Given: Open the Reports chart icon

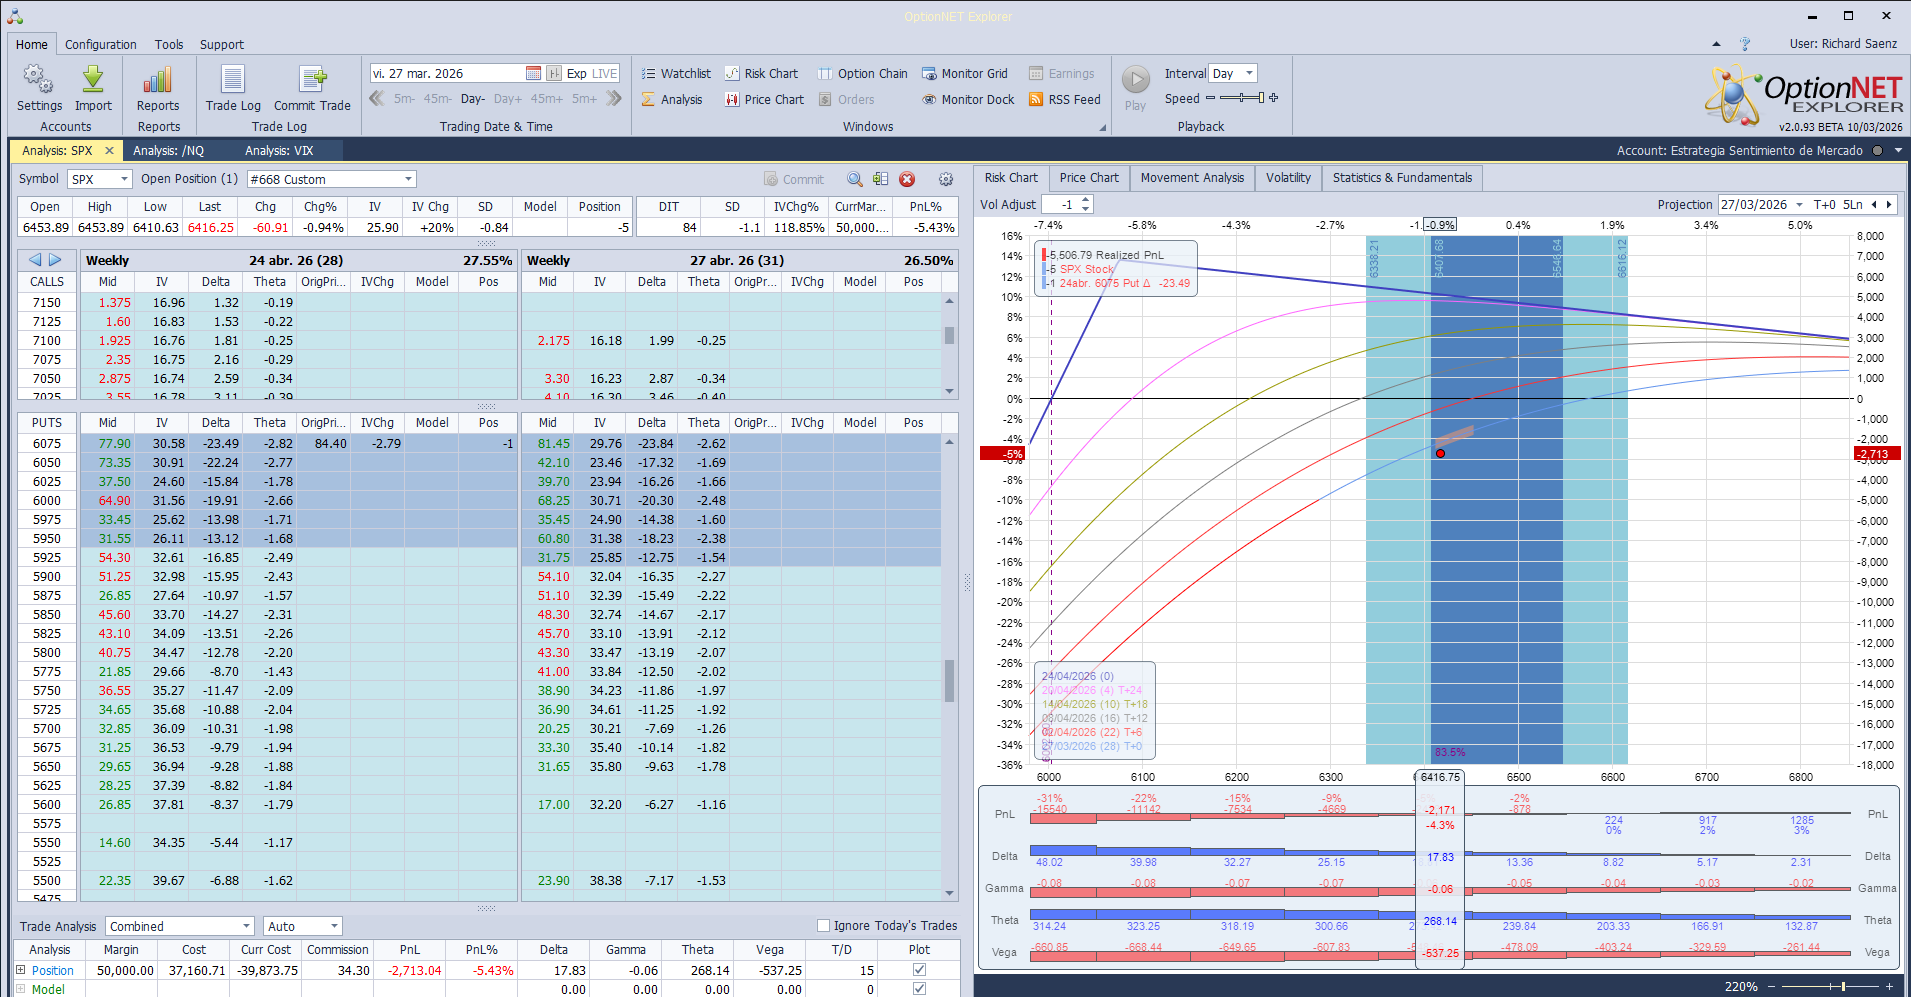Looking at the screenshot, I should (x=158, y=80).
